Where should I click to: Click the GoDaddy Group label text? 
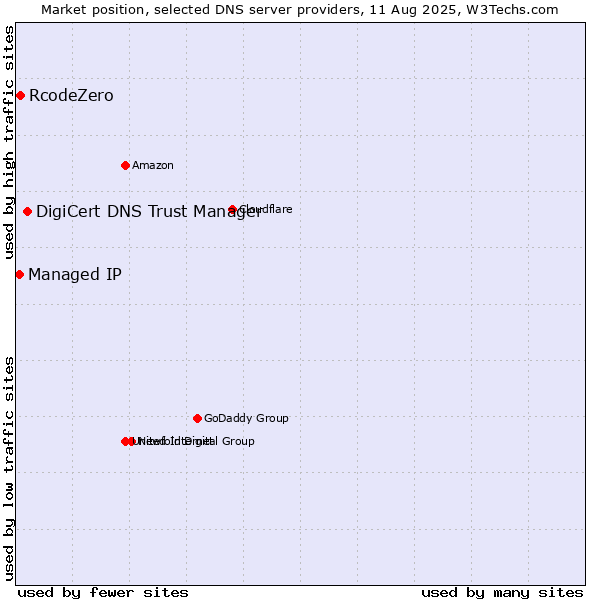point(246,418)
